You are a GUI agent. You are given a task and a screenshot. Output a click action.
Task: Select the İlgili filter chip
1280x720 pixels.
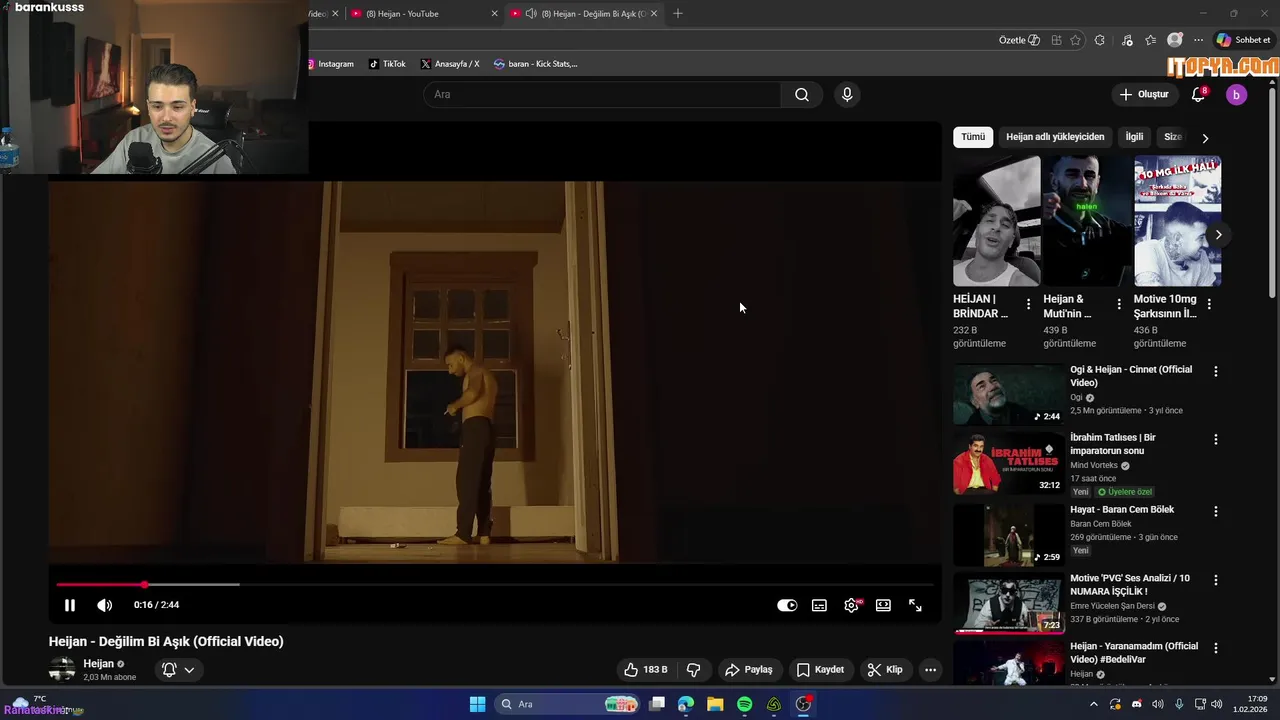[x=1134, y=137]
